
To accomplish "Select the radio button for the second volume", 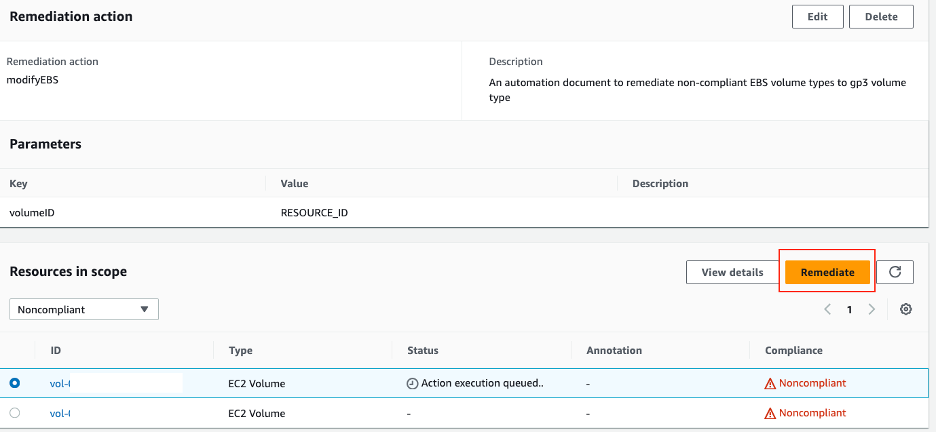I will (15, 413).
